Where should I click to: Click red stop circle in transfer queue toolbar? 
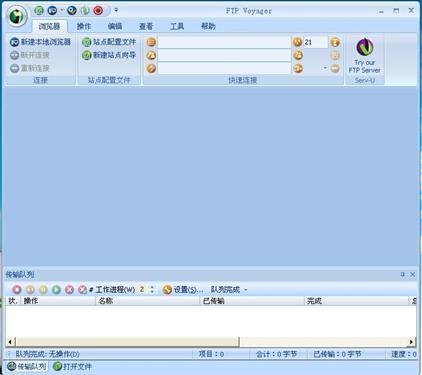click(17, 289)
